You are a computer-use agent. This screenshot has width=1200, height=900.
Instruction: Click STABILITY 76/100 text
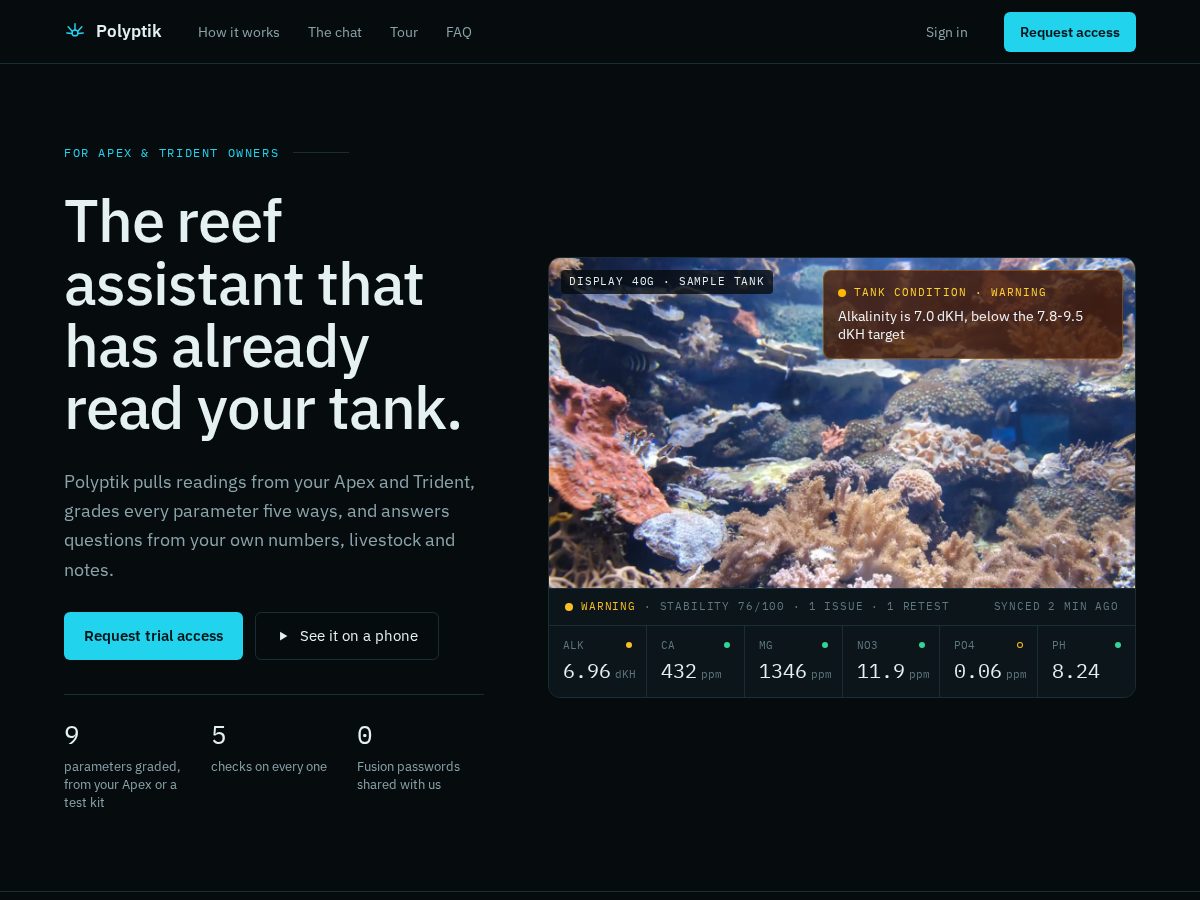pos(722,607)
